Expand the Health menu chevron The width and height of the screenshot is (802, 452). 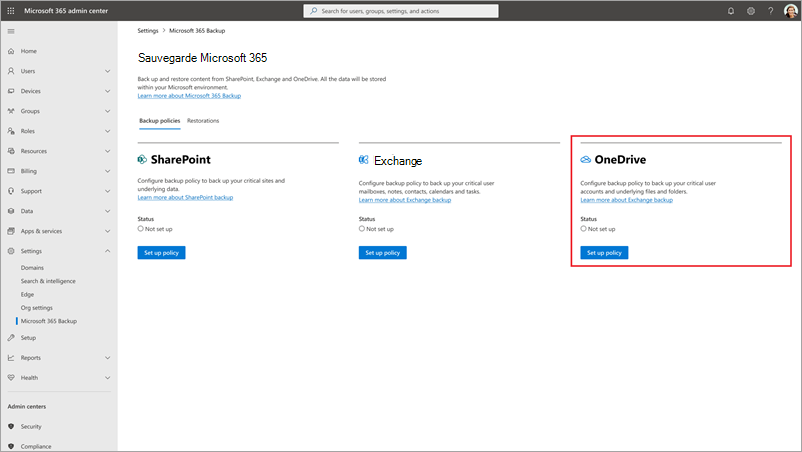tap(107, 377)
